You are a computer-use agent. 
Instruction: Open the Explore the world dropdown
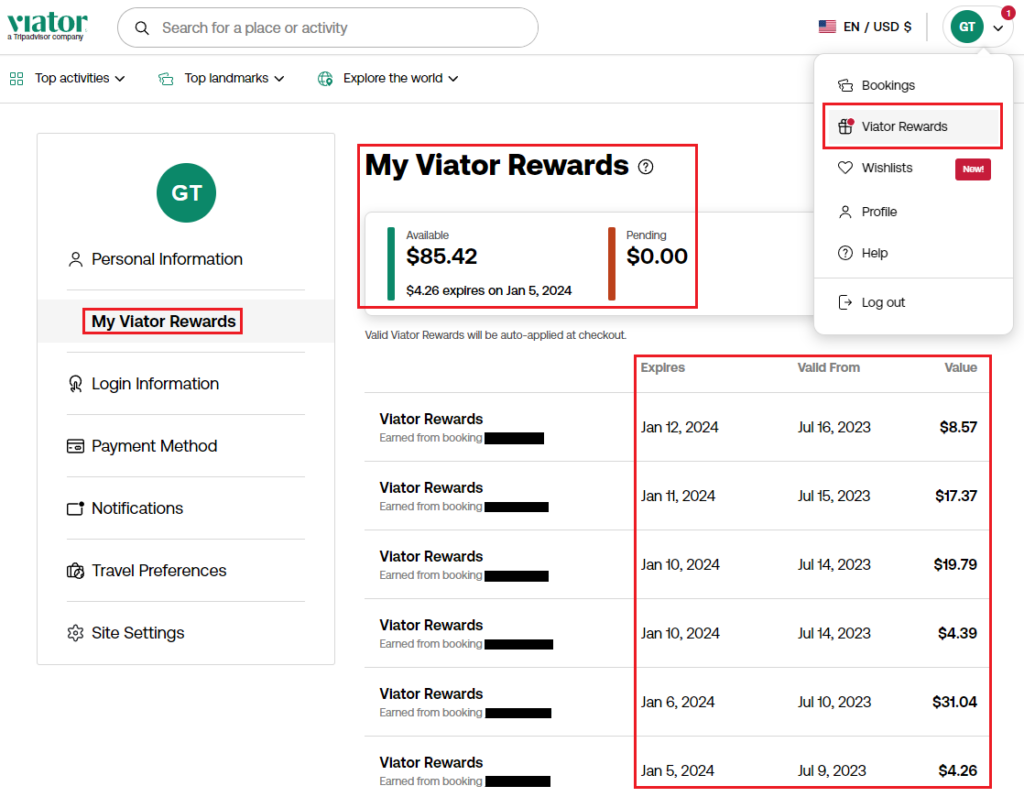tap(387, 77)
